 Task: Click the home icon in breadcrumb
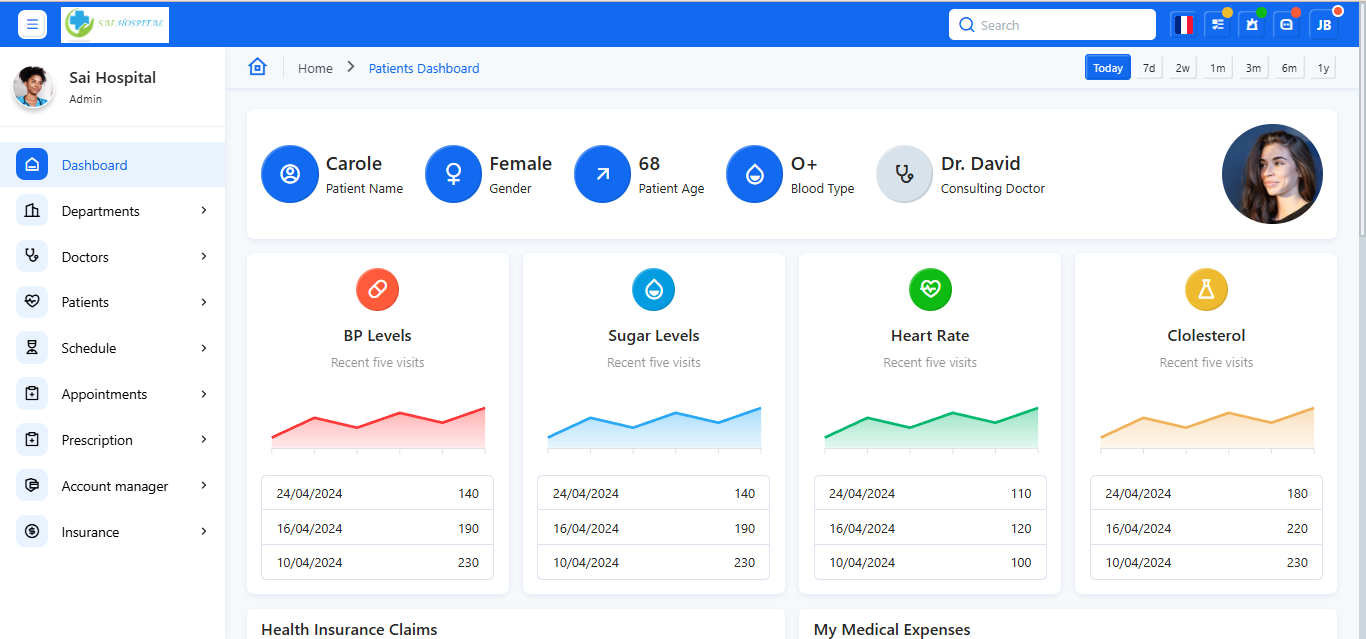click(257, 67)
